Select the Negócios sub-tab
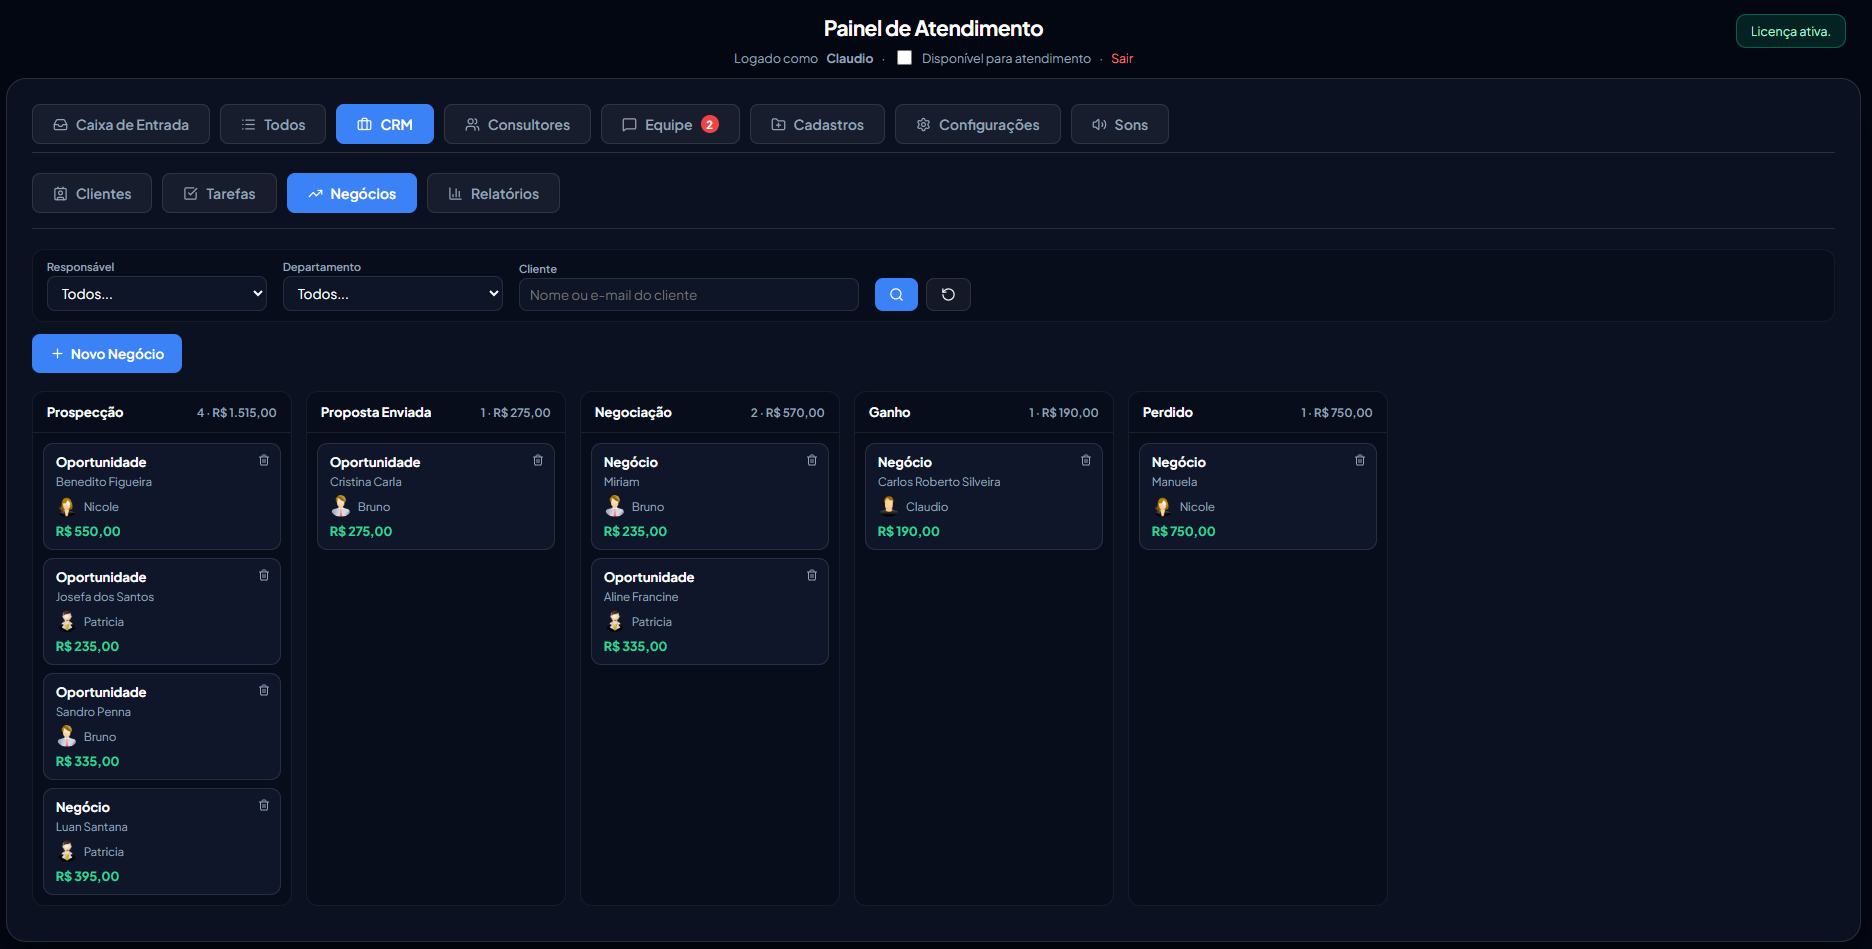The image size is (1872, 949). [352, 193]
